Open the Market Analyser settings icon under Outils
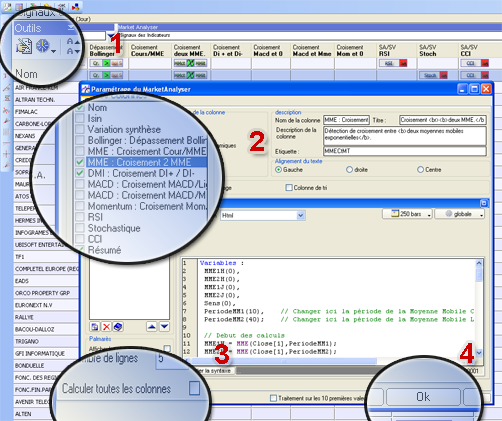Screen dimensions: 502x421 [24, 46]
